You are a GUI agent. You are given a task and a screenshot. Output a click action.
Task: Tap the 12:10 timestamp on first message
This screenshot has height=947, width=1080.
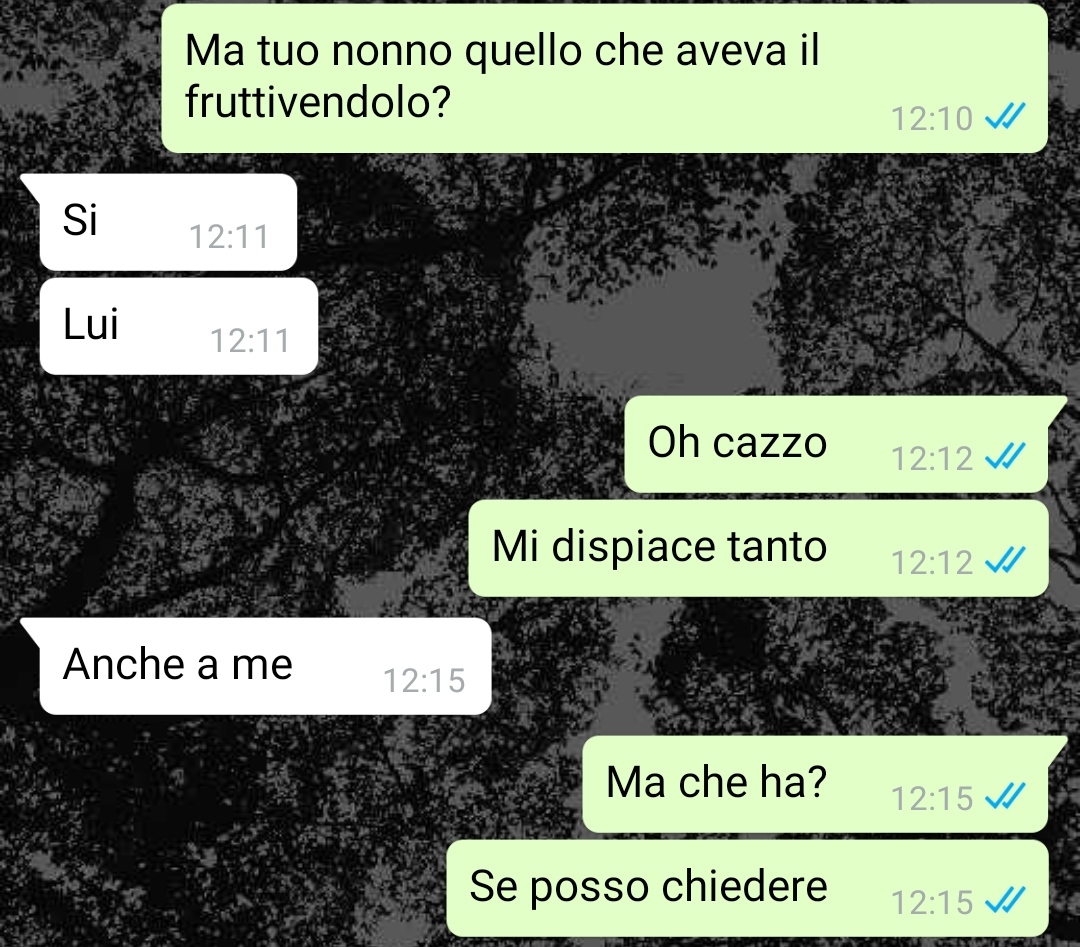pyautogui.click(x=932, y=118)
